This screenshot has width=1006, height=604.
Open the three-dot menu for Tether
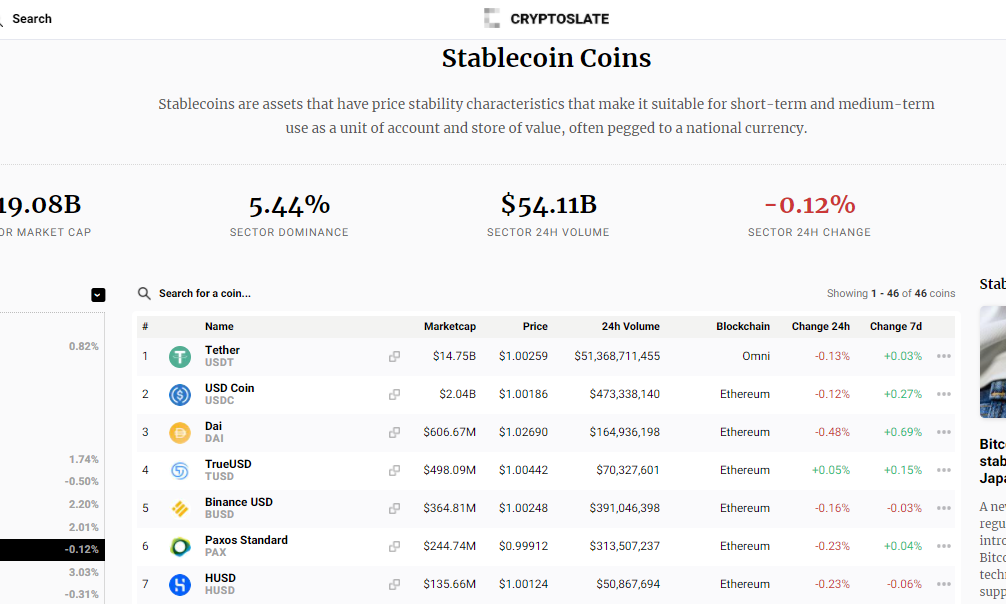click(943, 356)
